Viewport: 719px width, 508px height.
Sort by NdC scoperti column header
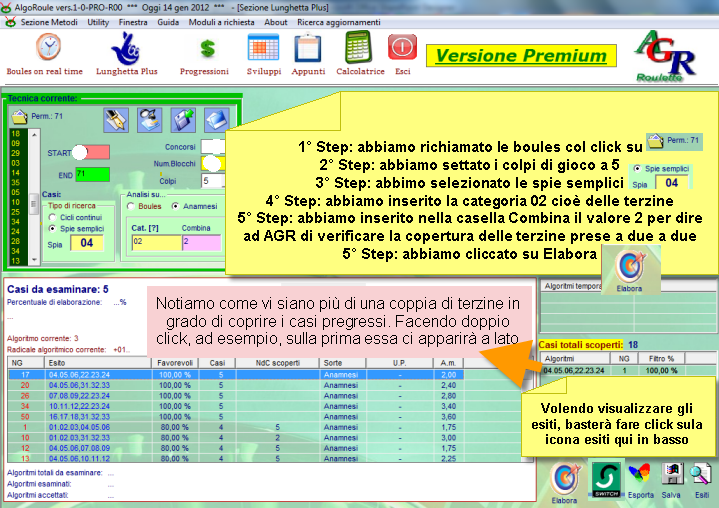click(277, 363)
